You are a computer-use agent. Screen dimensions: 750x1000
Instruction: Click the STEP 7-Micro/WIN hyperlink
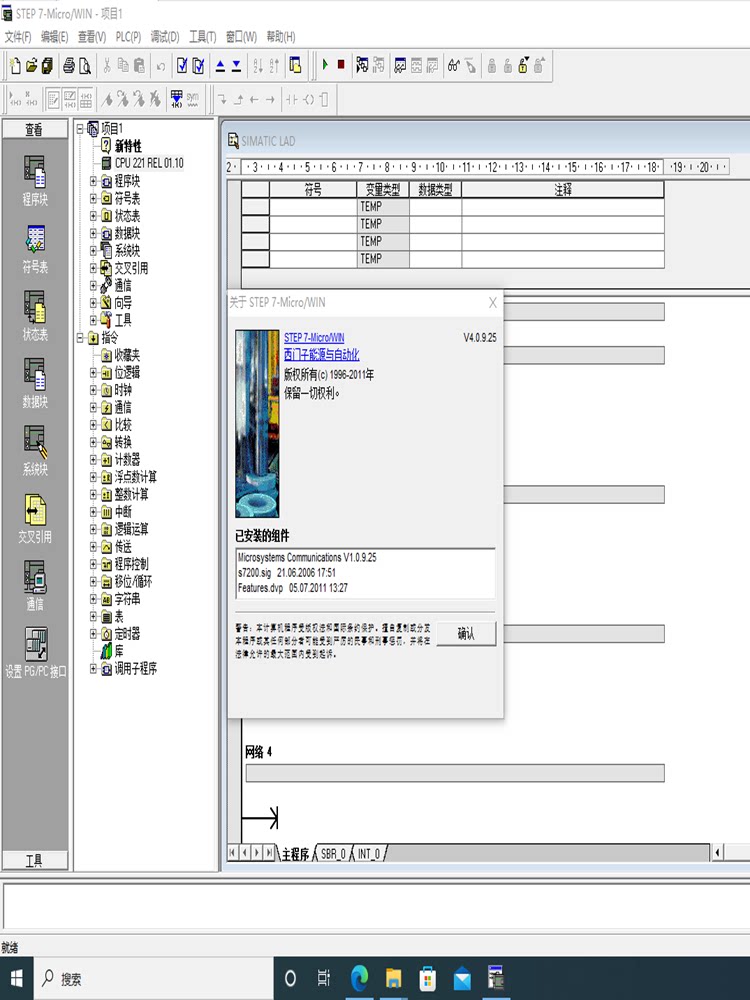tap(314, 338)
